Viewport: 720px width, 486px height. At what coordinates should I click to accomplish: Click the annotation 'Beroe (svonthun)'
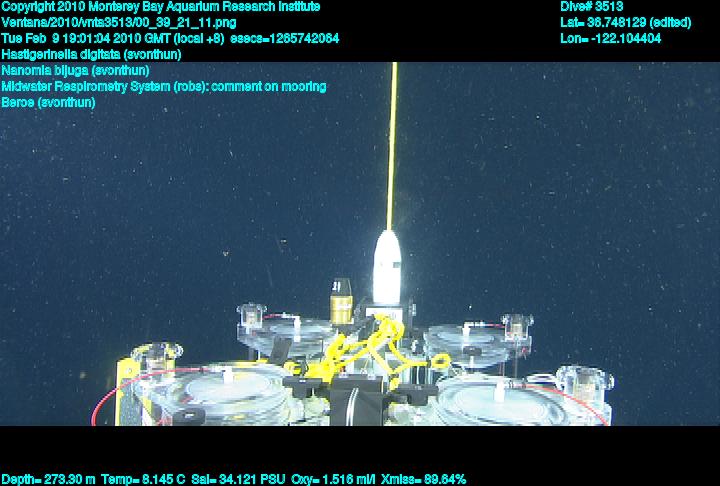[x=48, y=102]
